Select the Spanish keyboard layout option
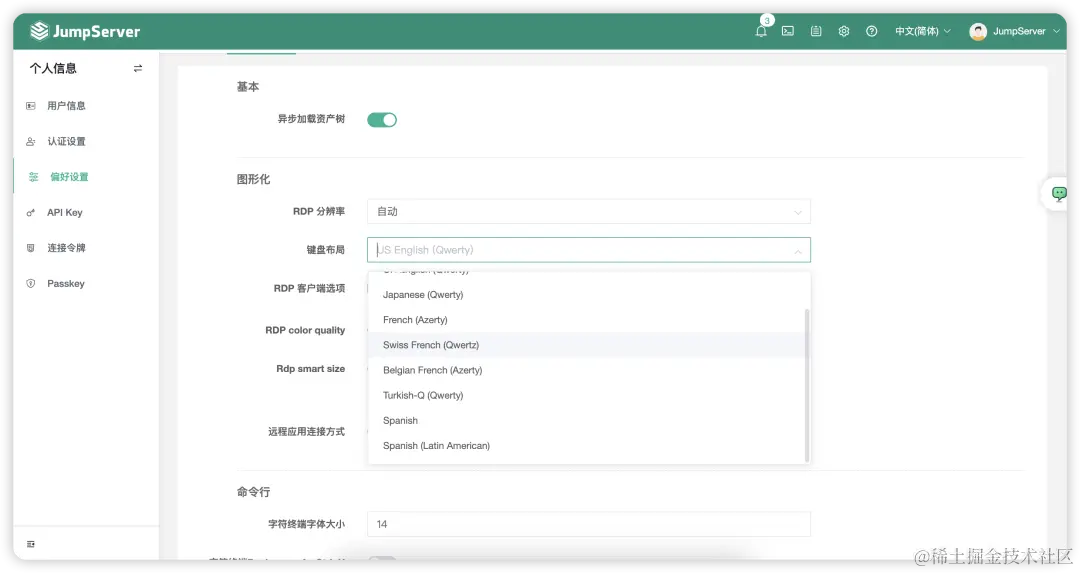This screenshot has height=573, width=1080. point(587,421)
